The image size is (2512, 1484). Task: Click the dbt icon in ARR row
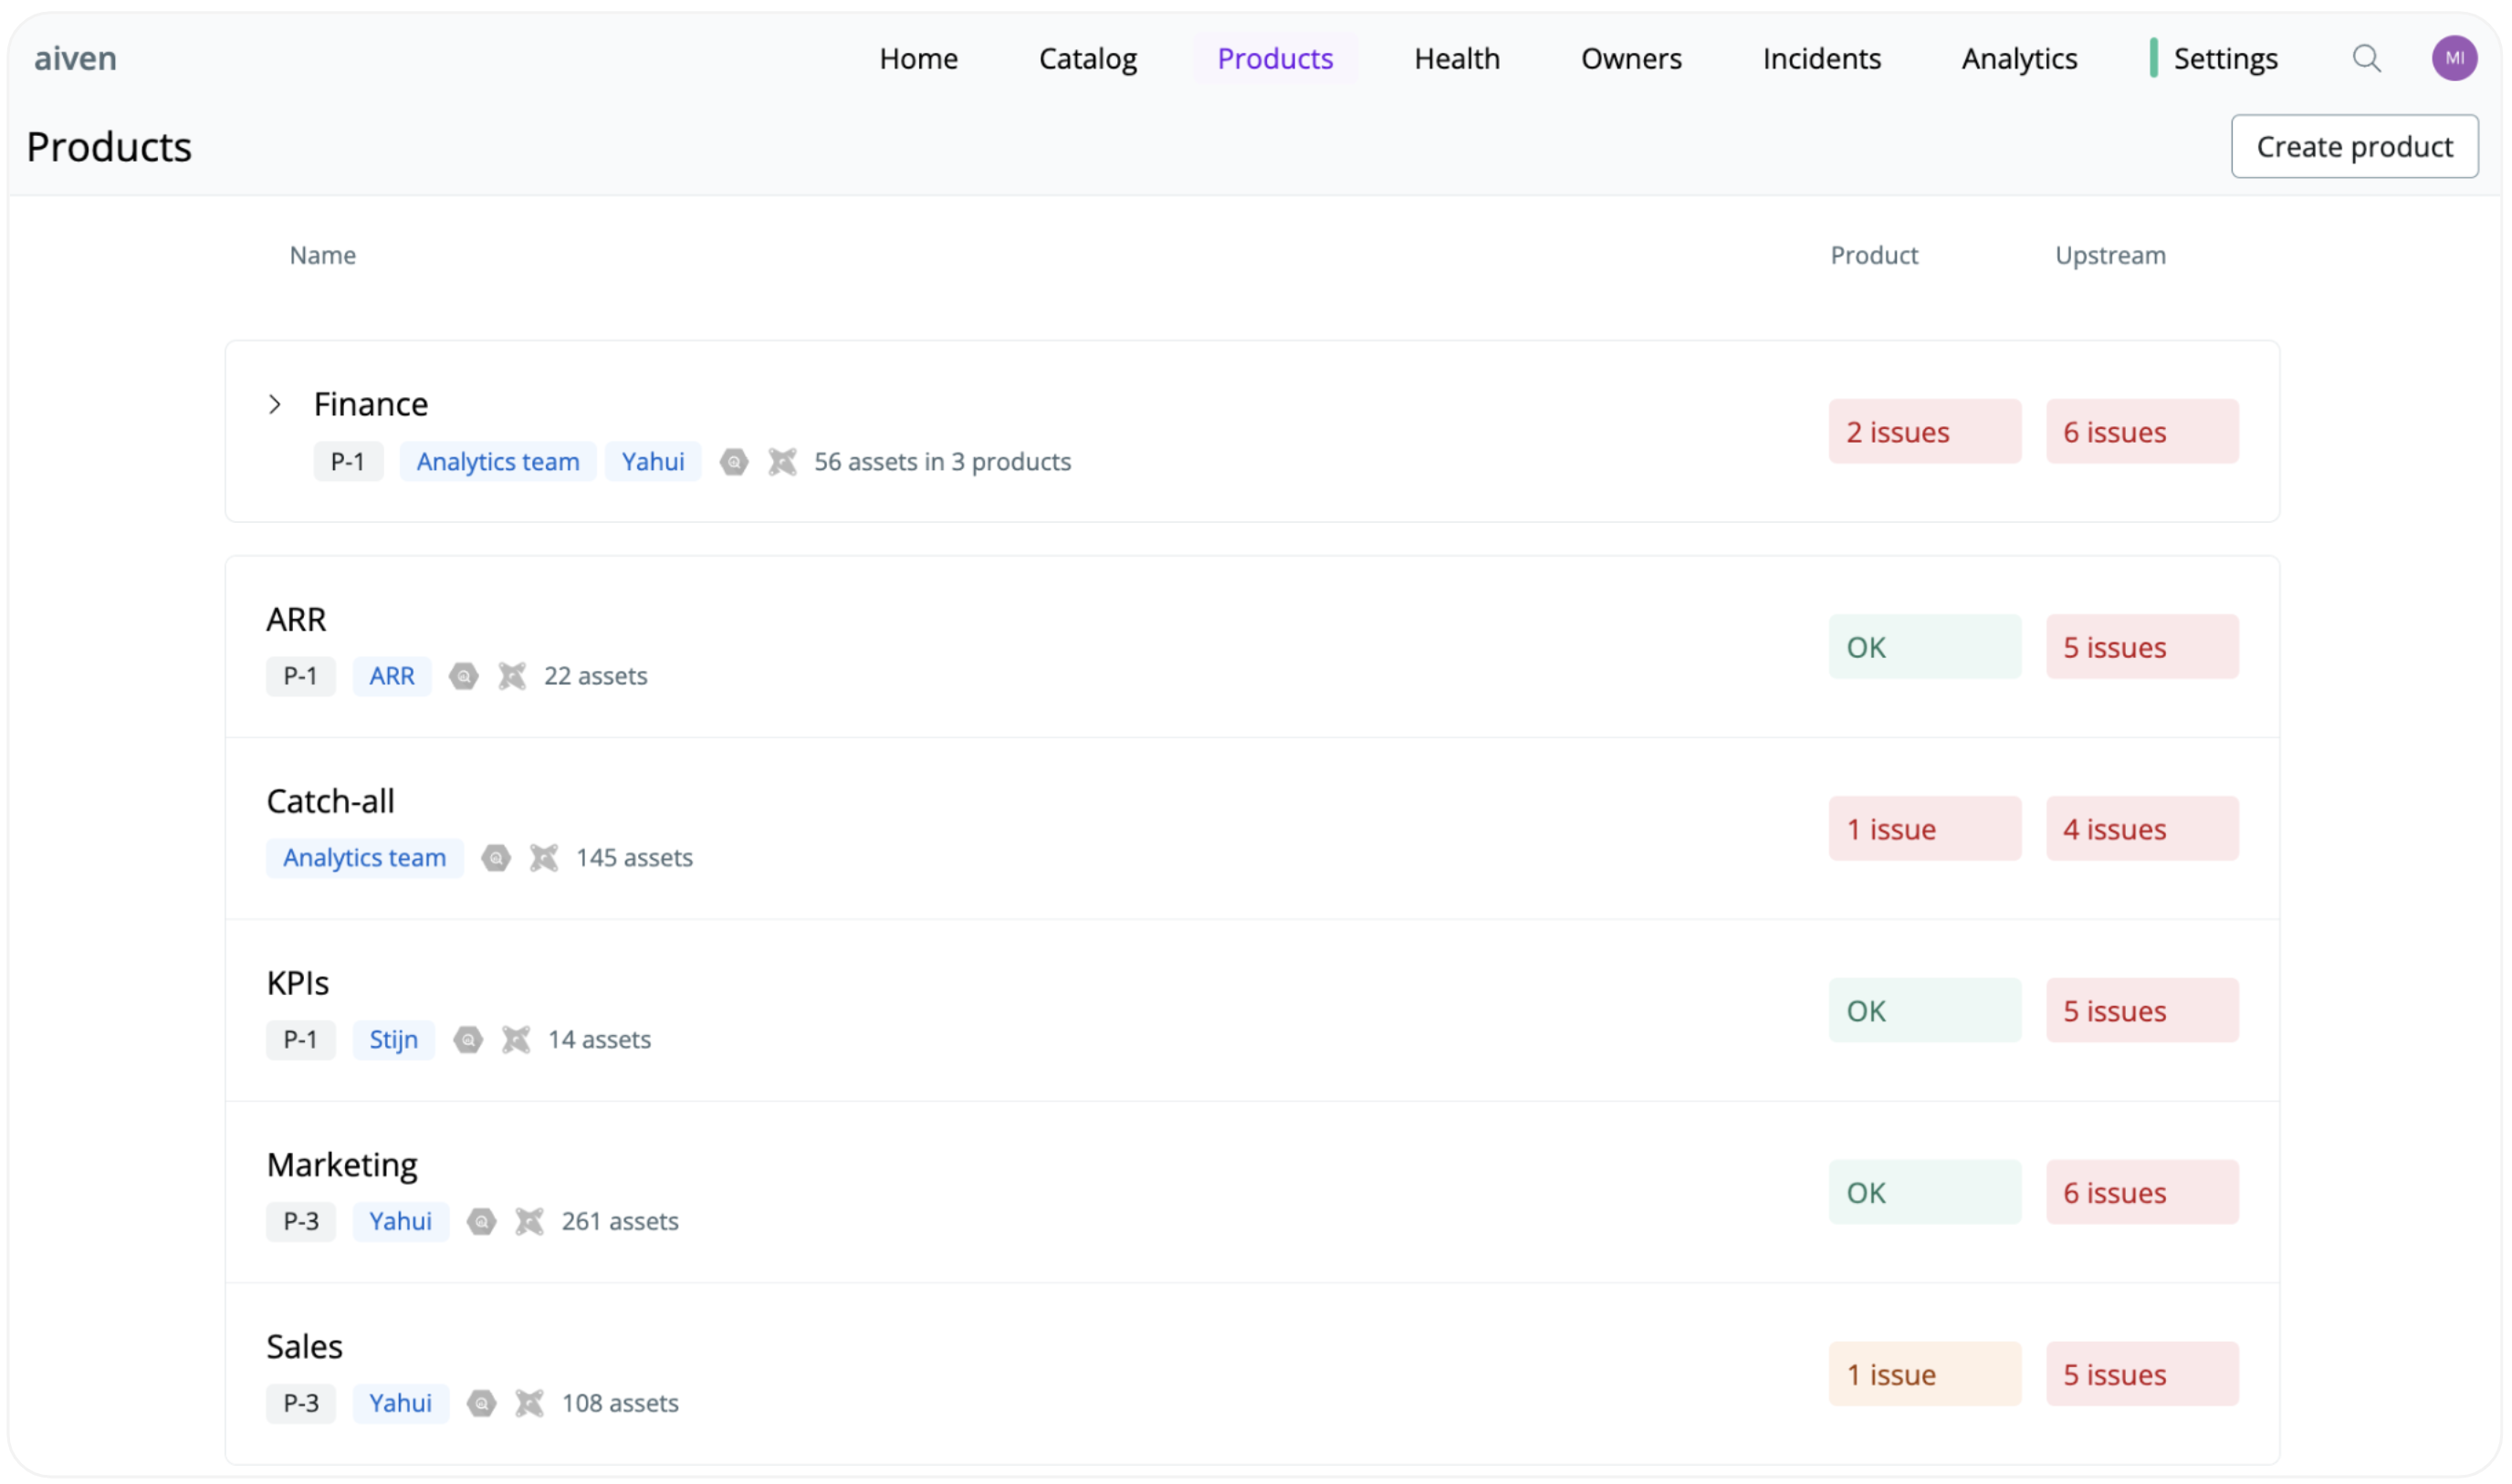(x=512, y=677)
